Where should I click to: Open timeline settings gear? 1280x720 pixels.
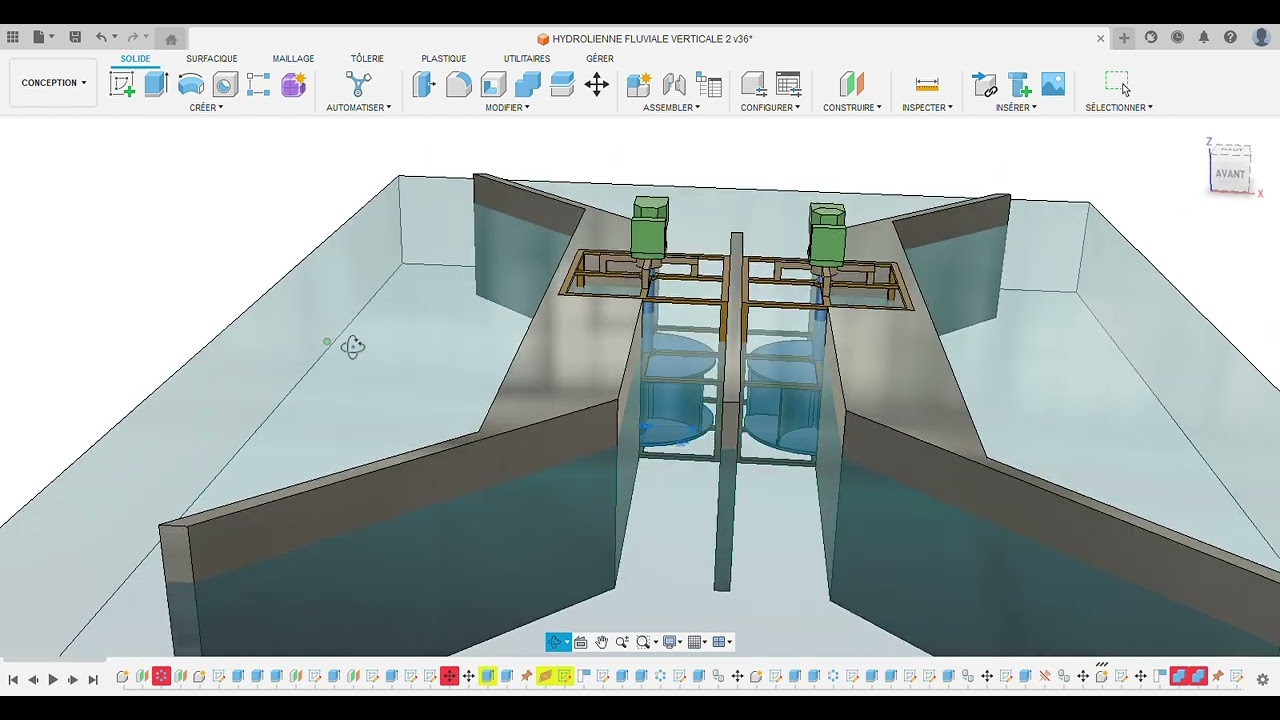(1262, 679)
